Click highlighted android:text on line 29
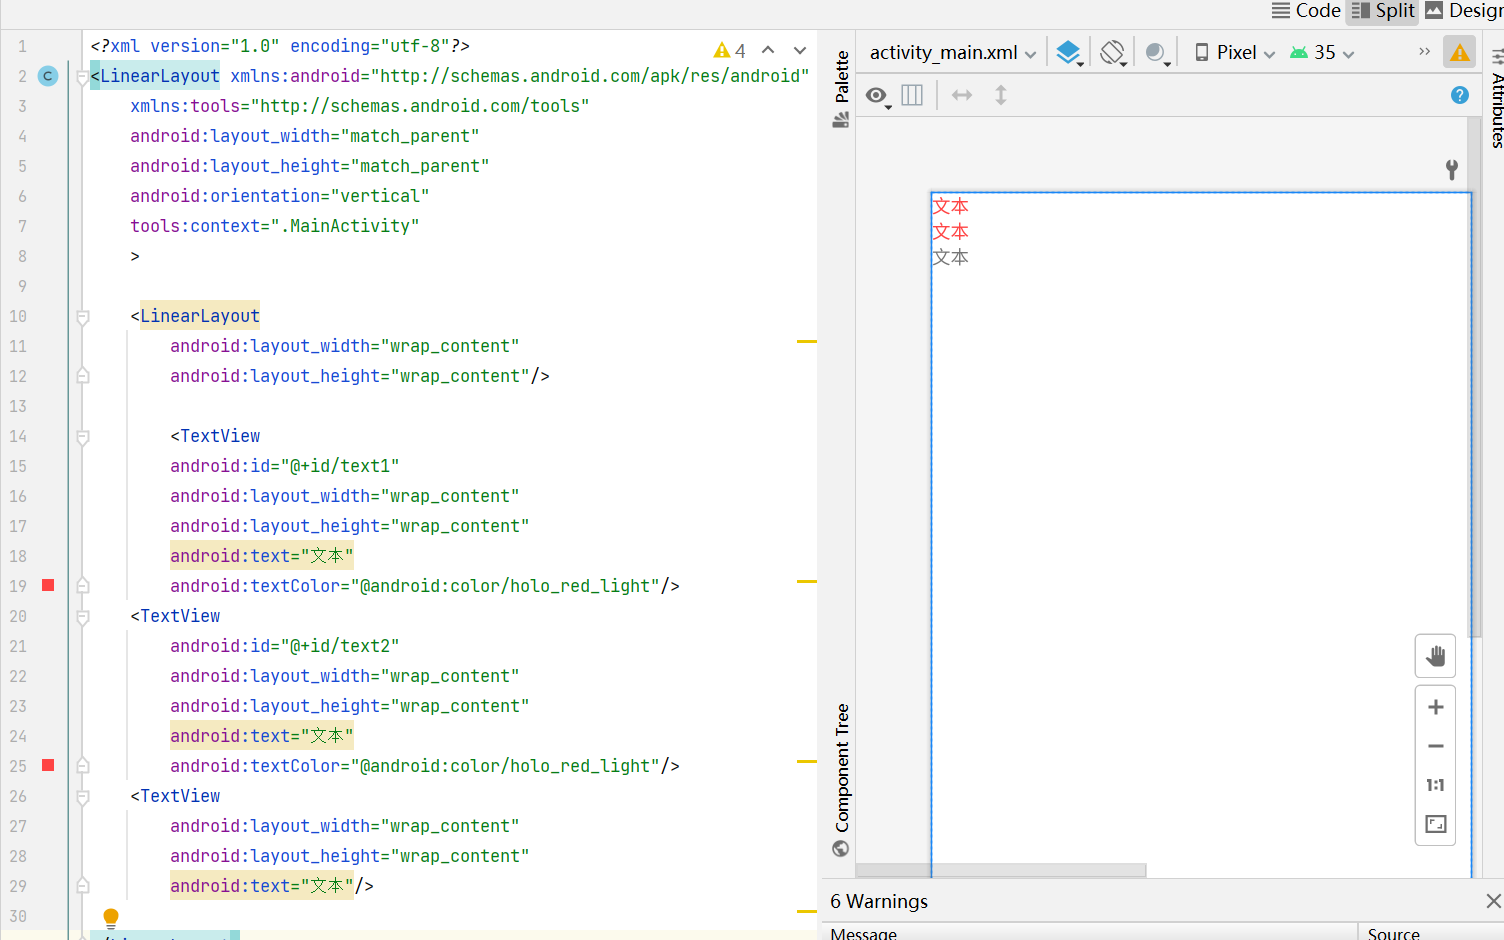 [x=262, y=886]
